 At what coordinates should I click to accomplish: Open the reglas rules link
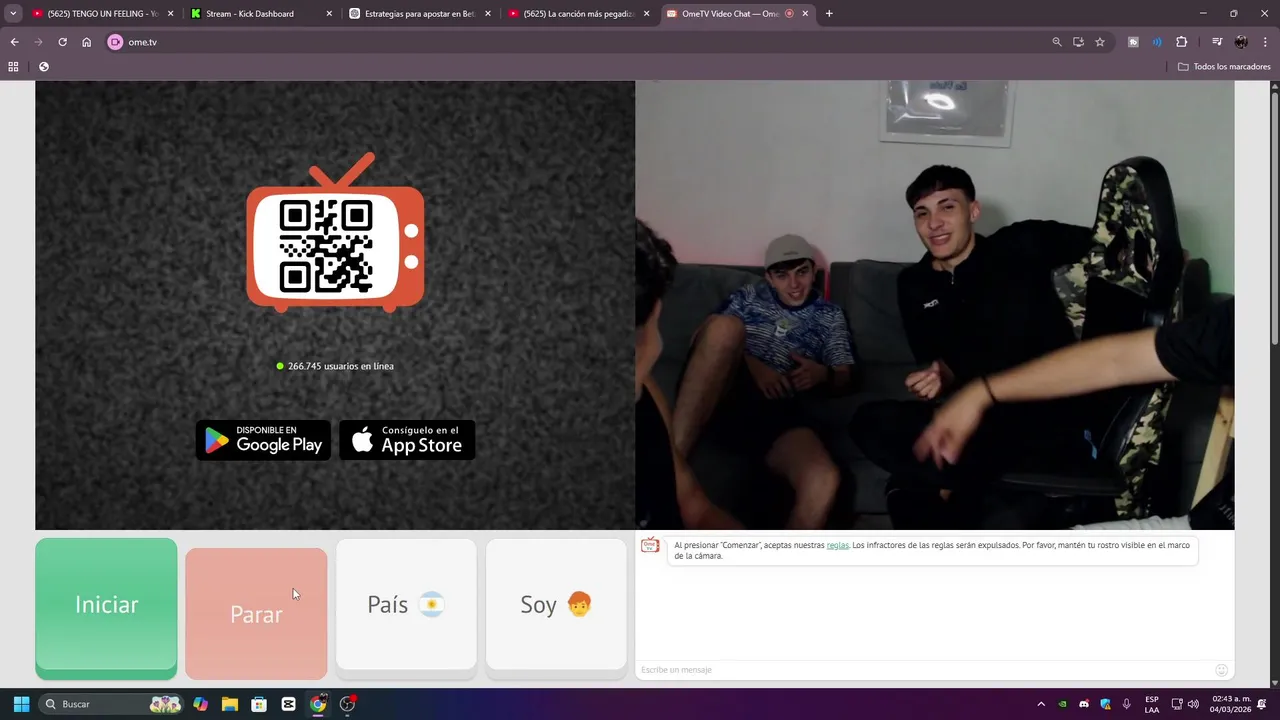coord(837,545)
